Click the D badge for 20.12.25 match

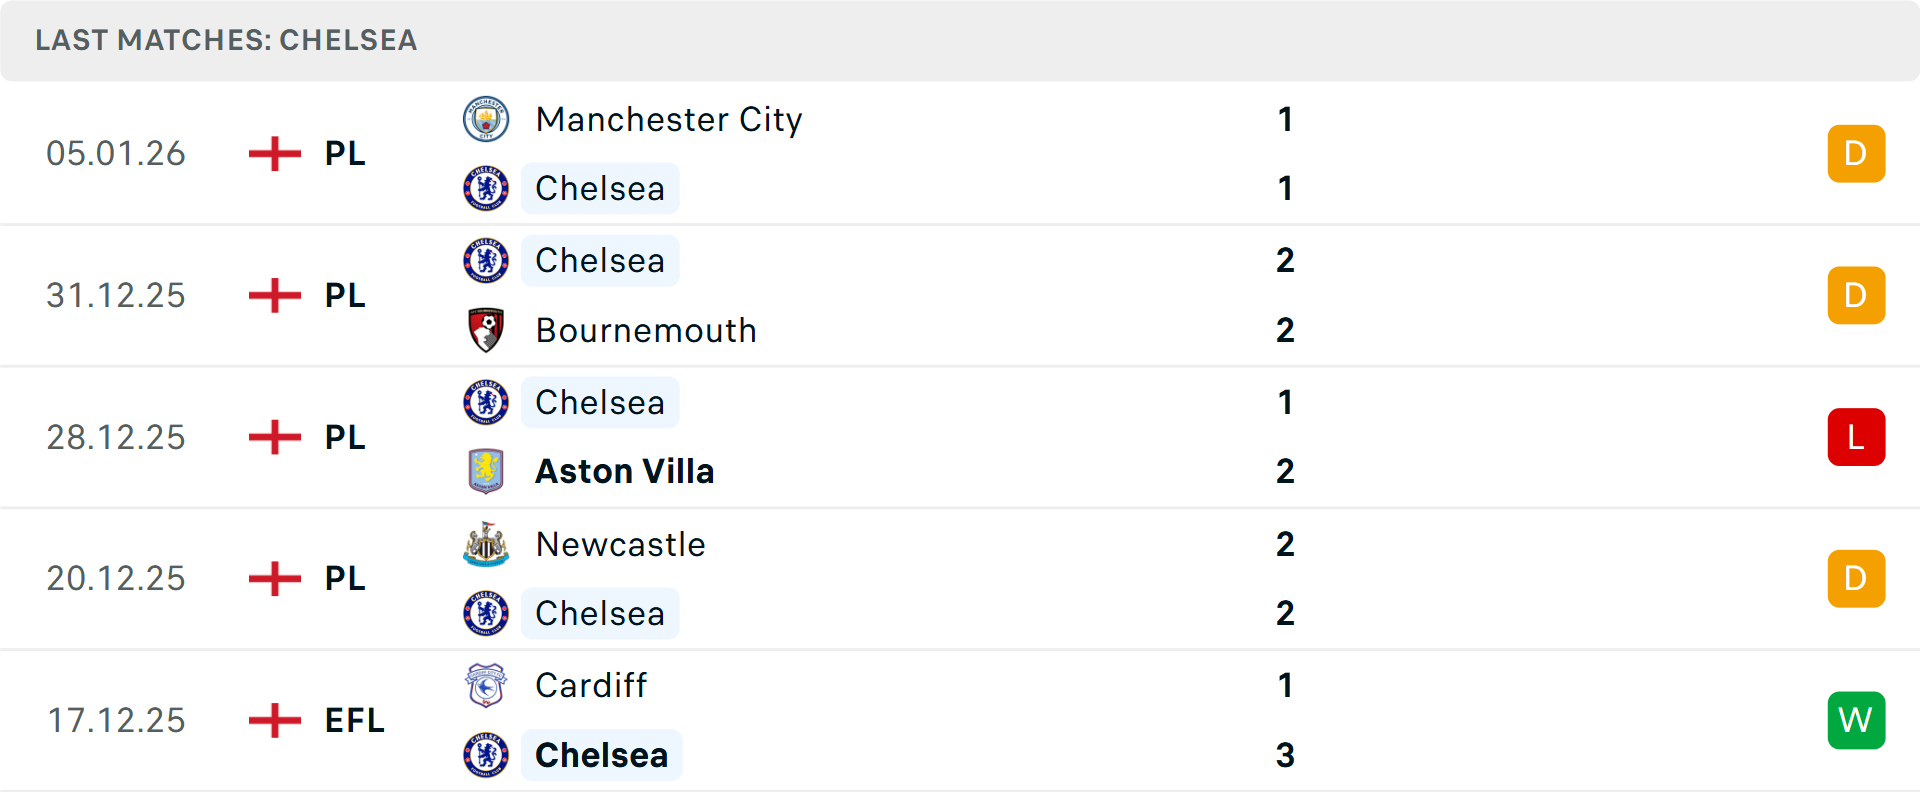[1856, 579]
